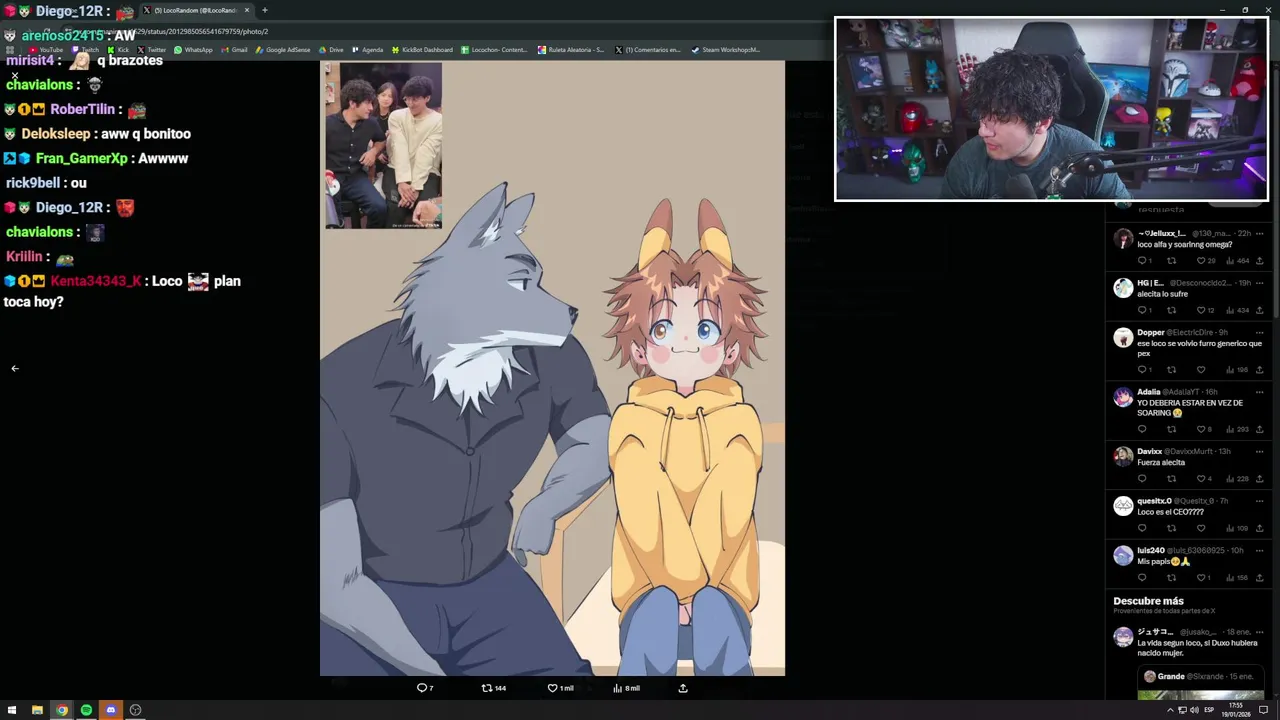Click the webcam overlay of streamer
Screen dimensions: 1280x720
1051,108
